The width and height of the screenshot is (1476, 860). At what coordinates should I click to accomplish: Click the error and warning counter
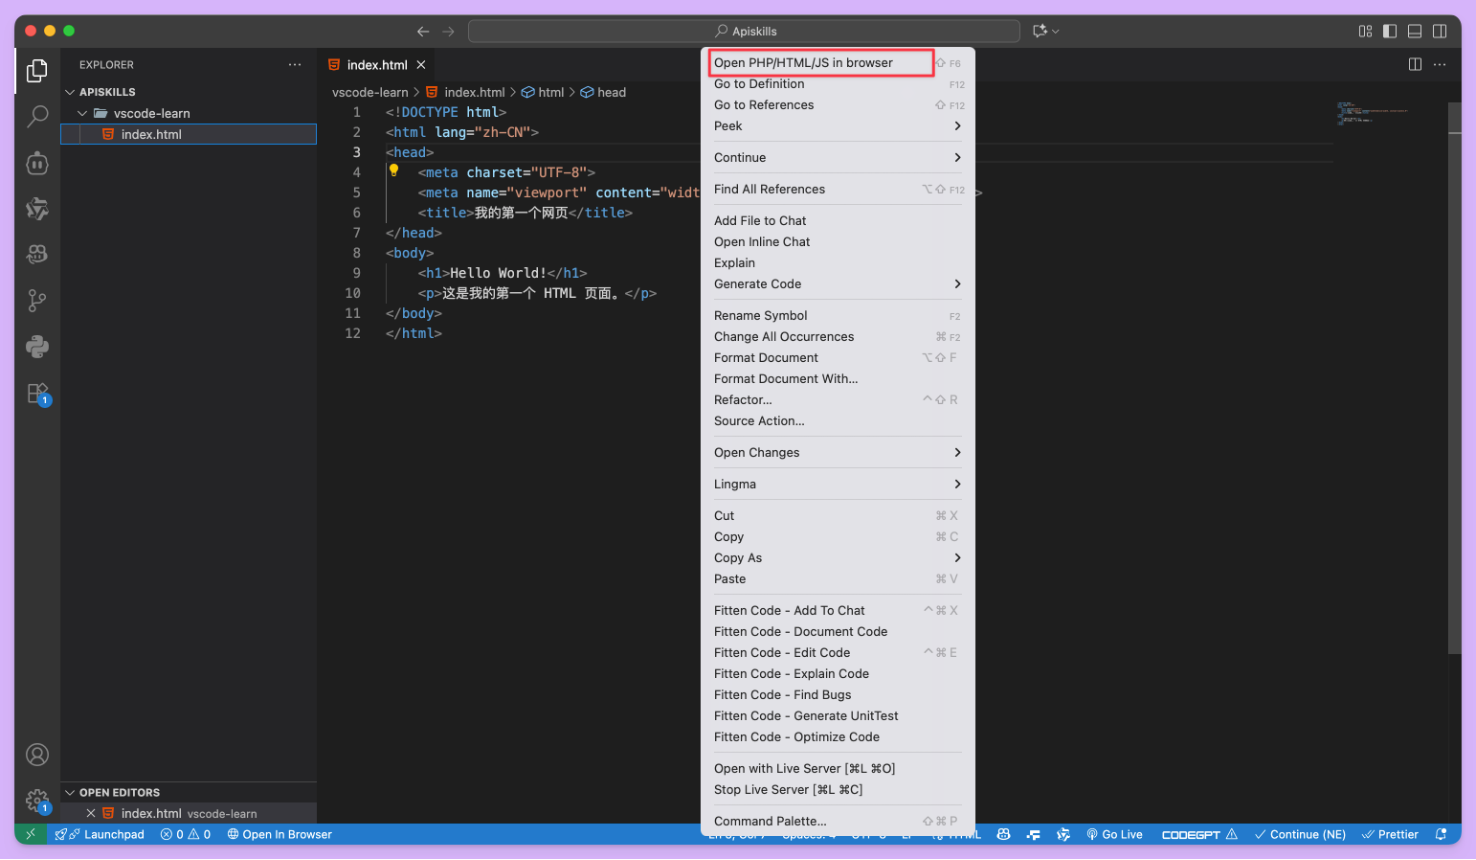(186, 834)
